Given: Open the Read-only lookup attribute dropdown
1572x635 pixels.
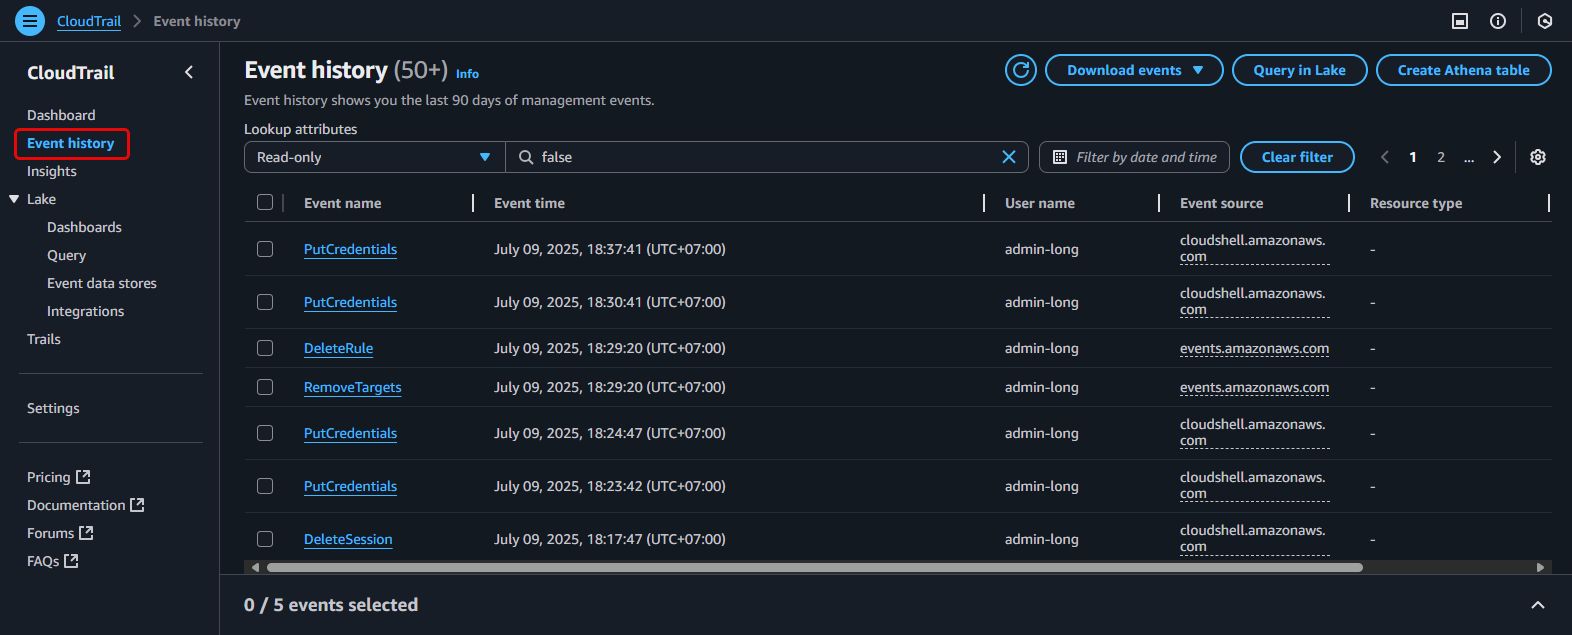Looking at the screenshot, I should click(x=374, y=157).
